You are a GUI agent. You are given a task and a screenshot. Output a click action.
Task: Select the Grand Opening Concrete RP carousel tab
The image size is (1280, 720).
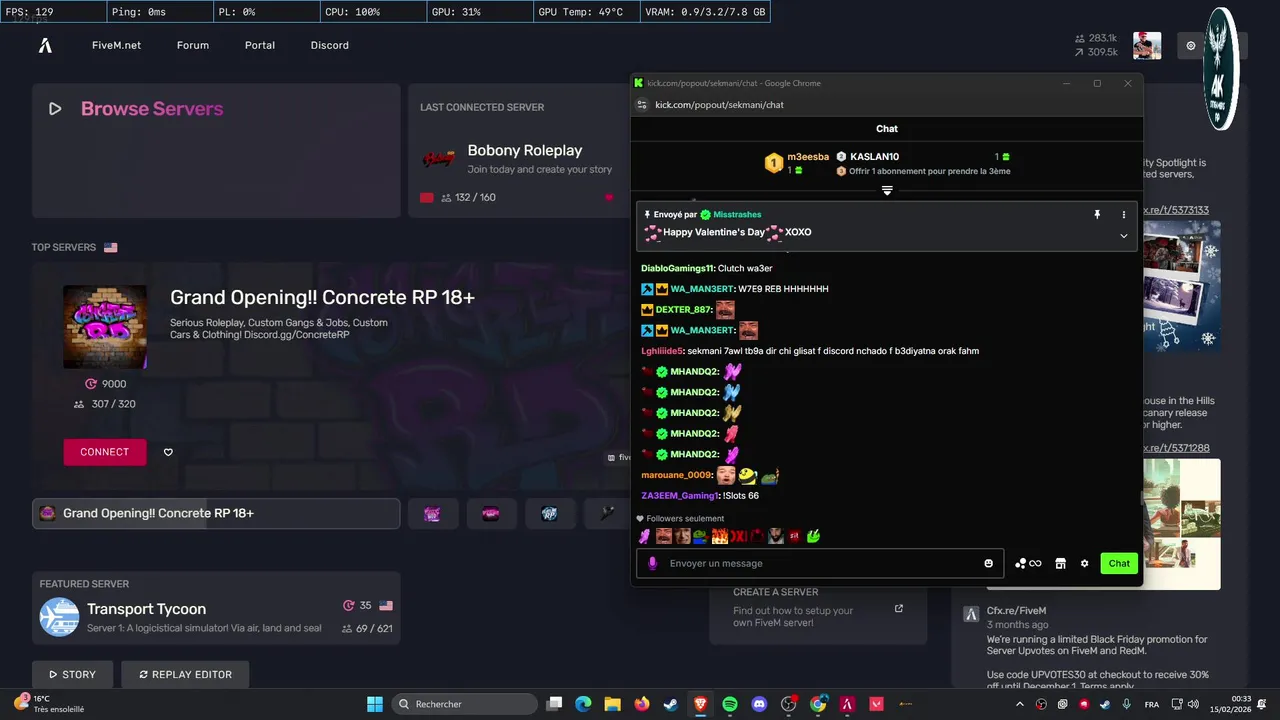pos(216,513)
